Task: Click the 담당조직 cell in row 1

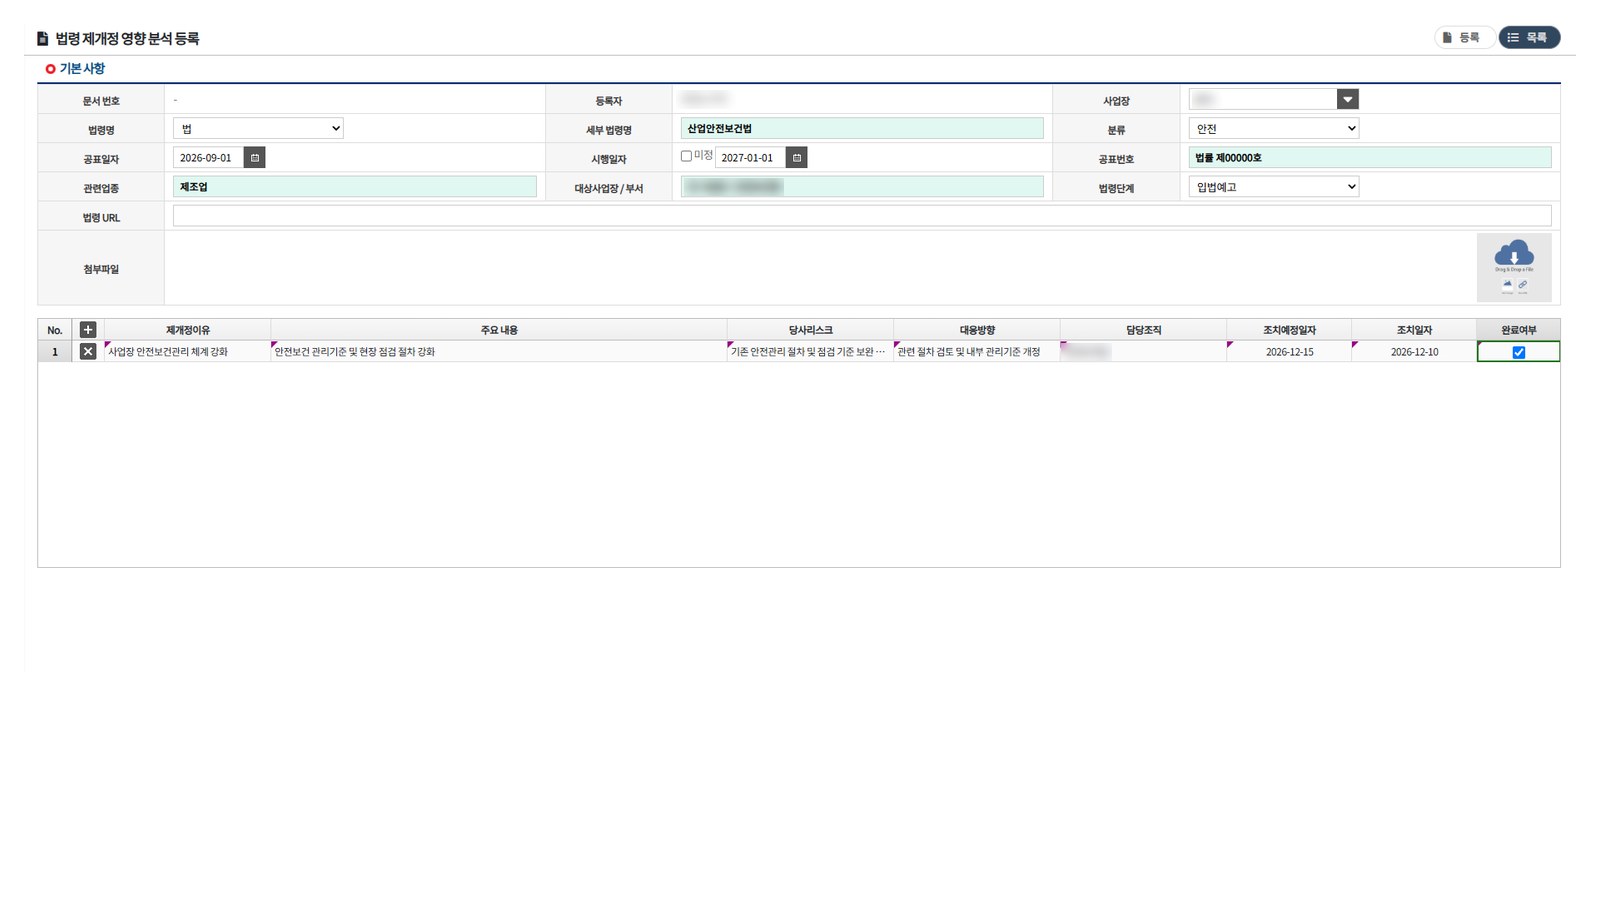Action: coord(1143,352)
